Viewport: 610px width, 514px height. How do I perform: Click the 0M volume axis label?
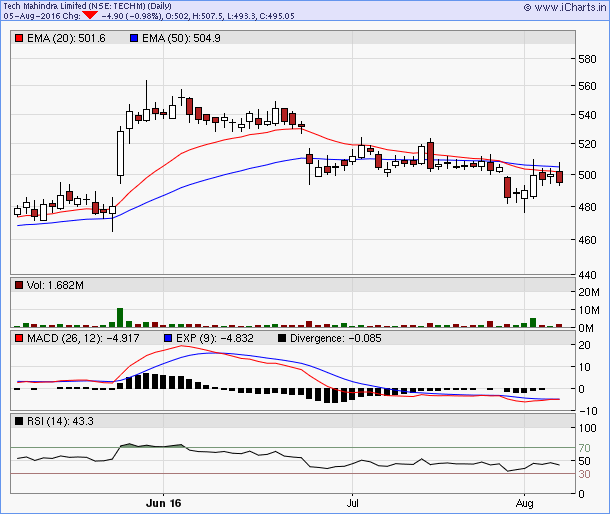click(586, 328)
